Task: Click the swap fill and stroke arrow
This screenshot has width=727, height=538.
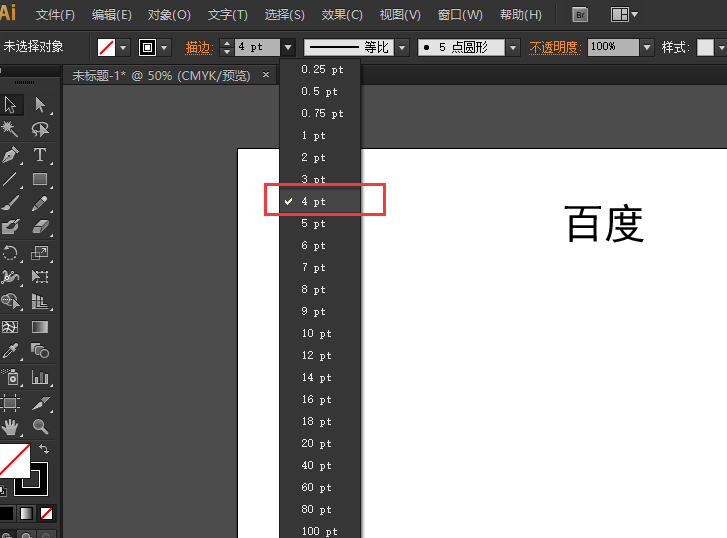Action: (x=44, y=448)
